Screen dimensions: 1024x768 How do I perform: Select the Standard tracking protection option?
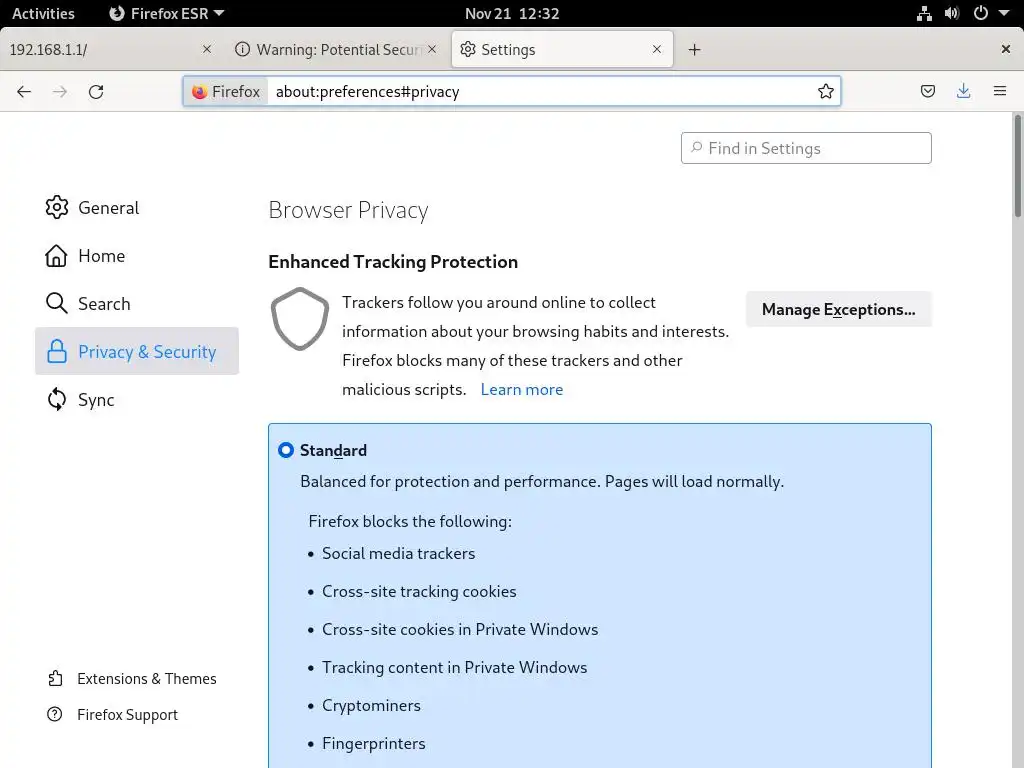pyautogui.click(x=286, y=450)
